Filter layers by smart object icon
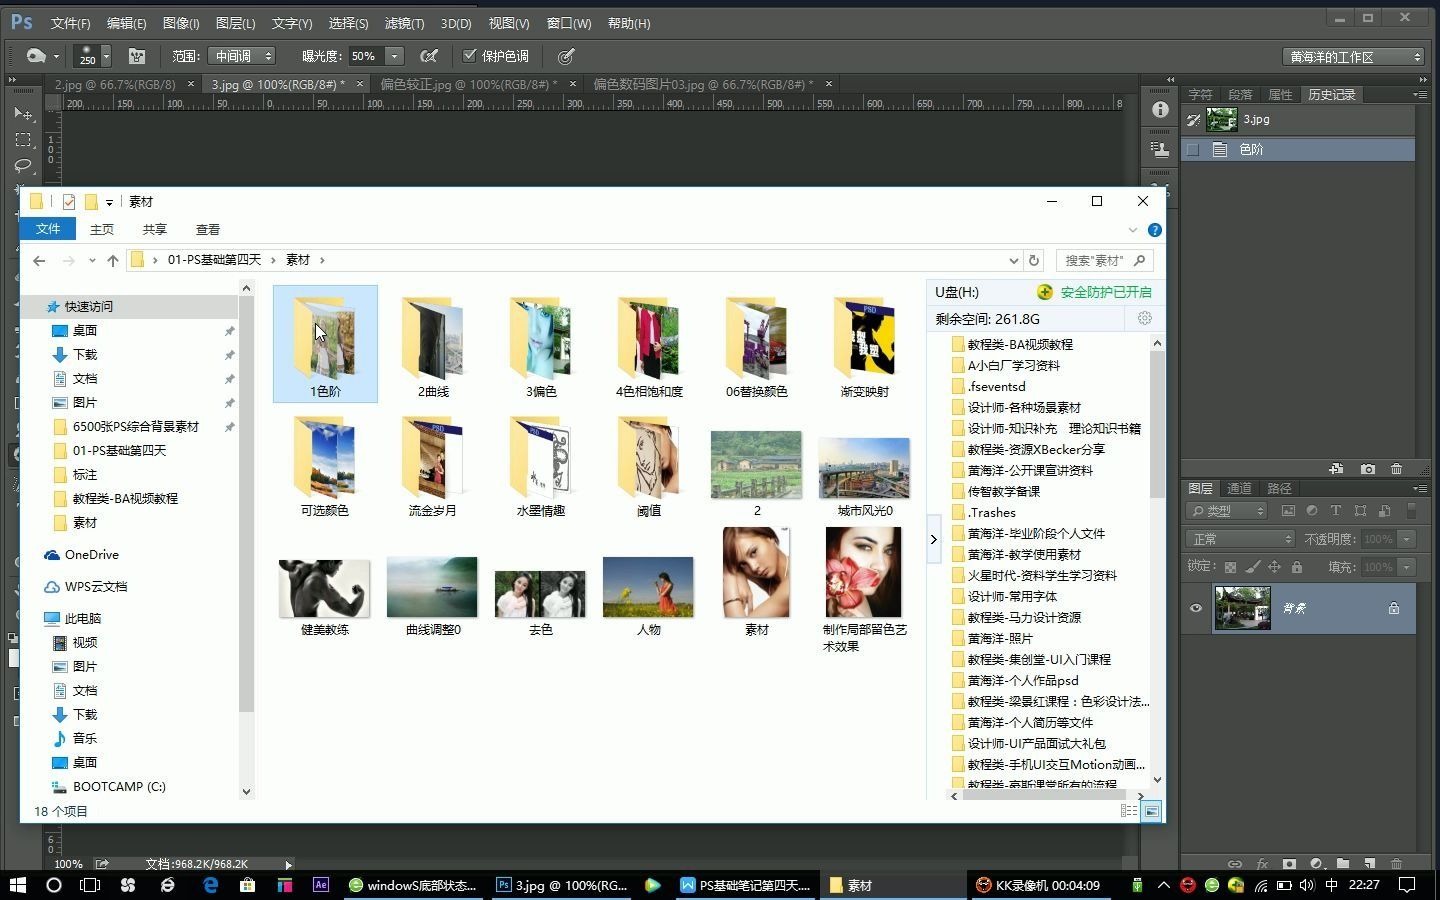Screen dimensions: 1440x900 click(x=1384, y=511)
